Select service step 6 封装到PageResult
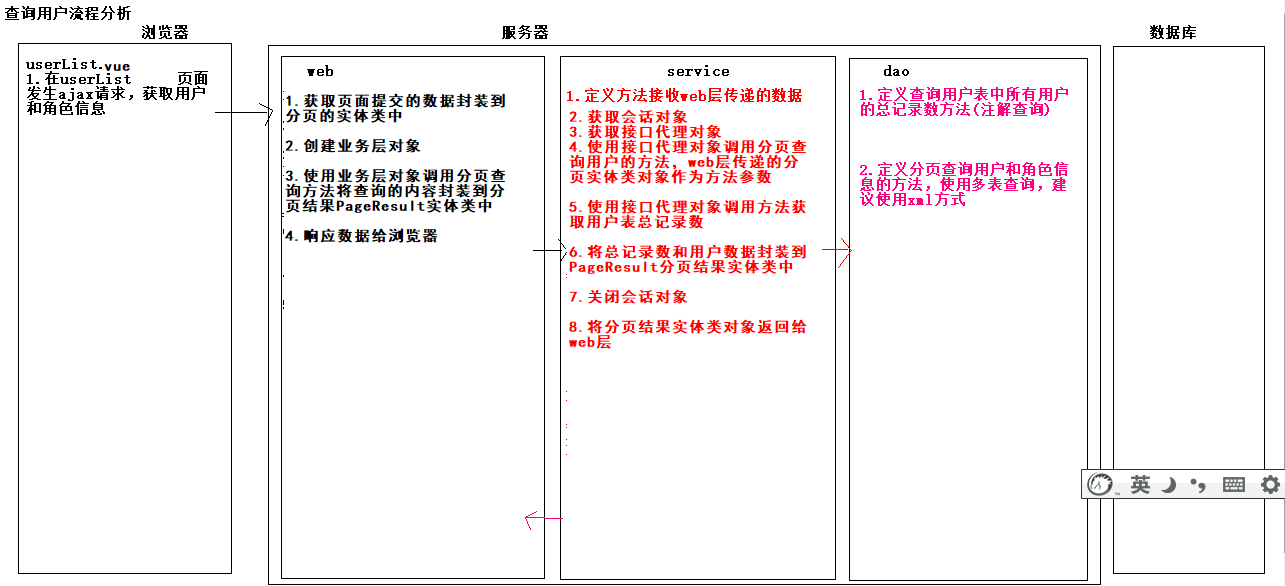The height and width of the screenshot is (586, 1285). pyautogui.click(x=687, y=259)
